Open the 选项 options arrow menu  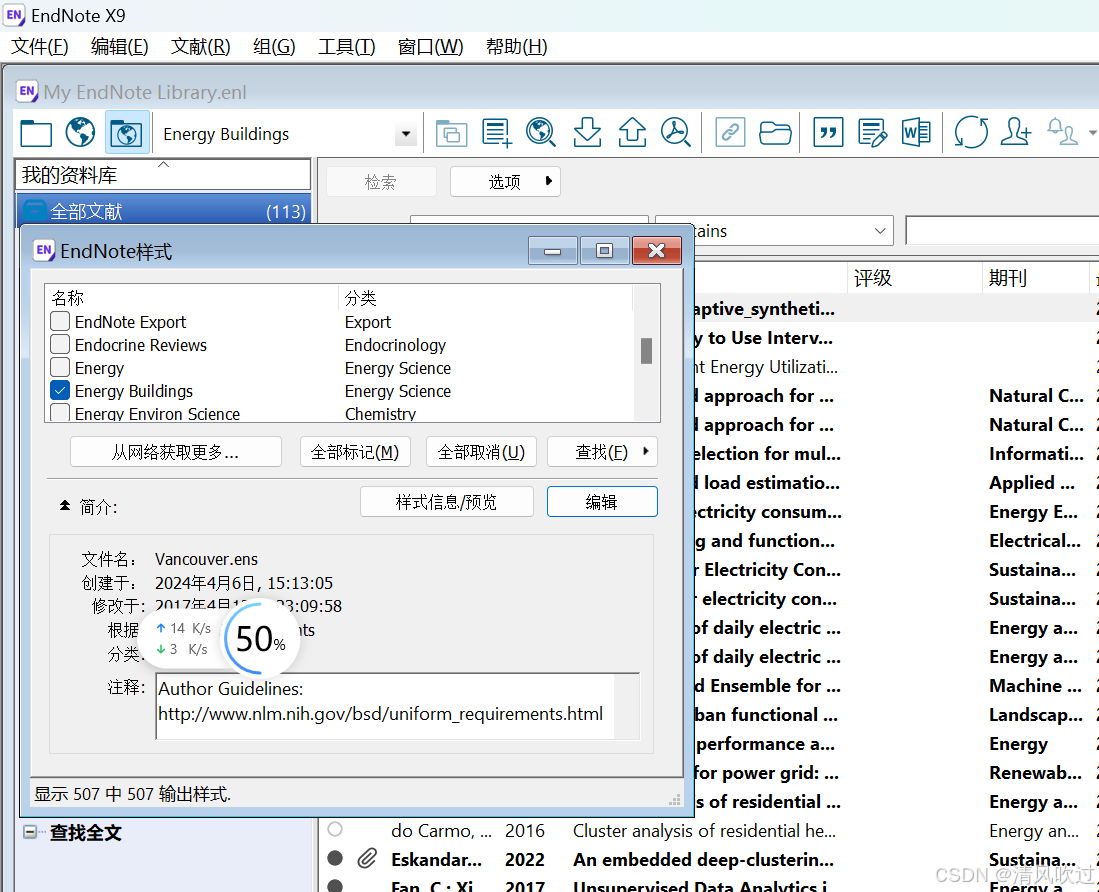click(549, 181)
